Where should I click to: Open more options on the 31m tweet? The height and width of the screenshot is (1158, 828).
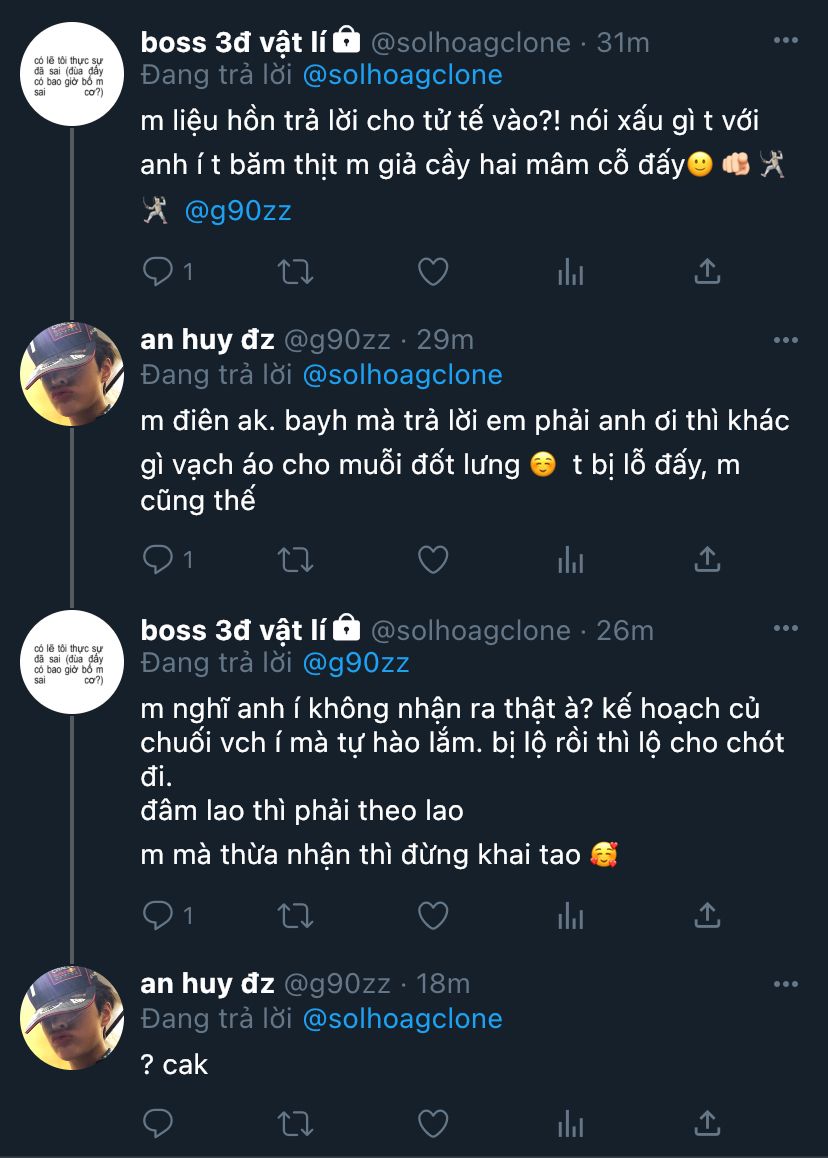click(x=786, y=41)
